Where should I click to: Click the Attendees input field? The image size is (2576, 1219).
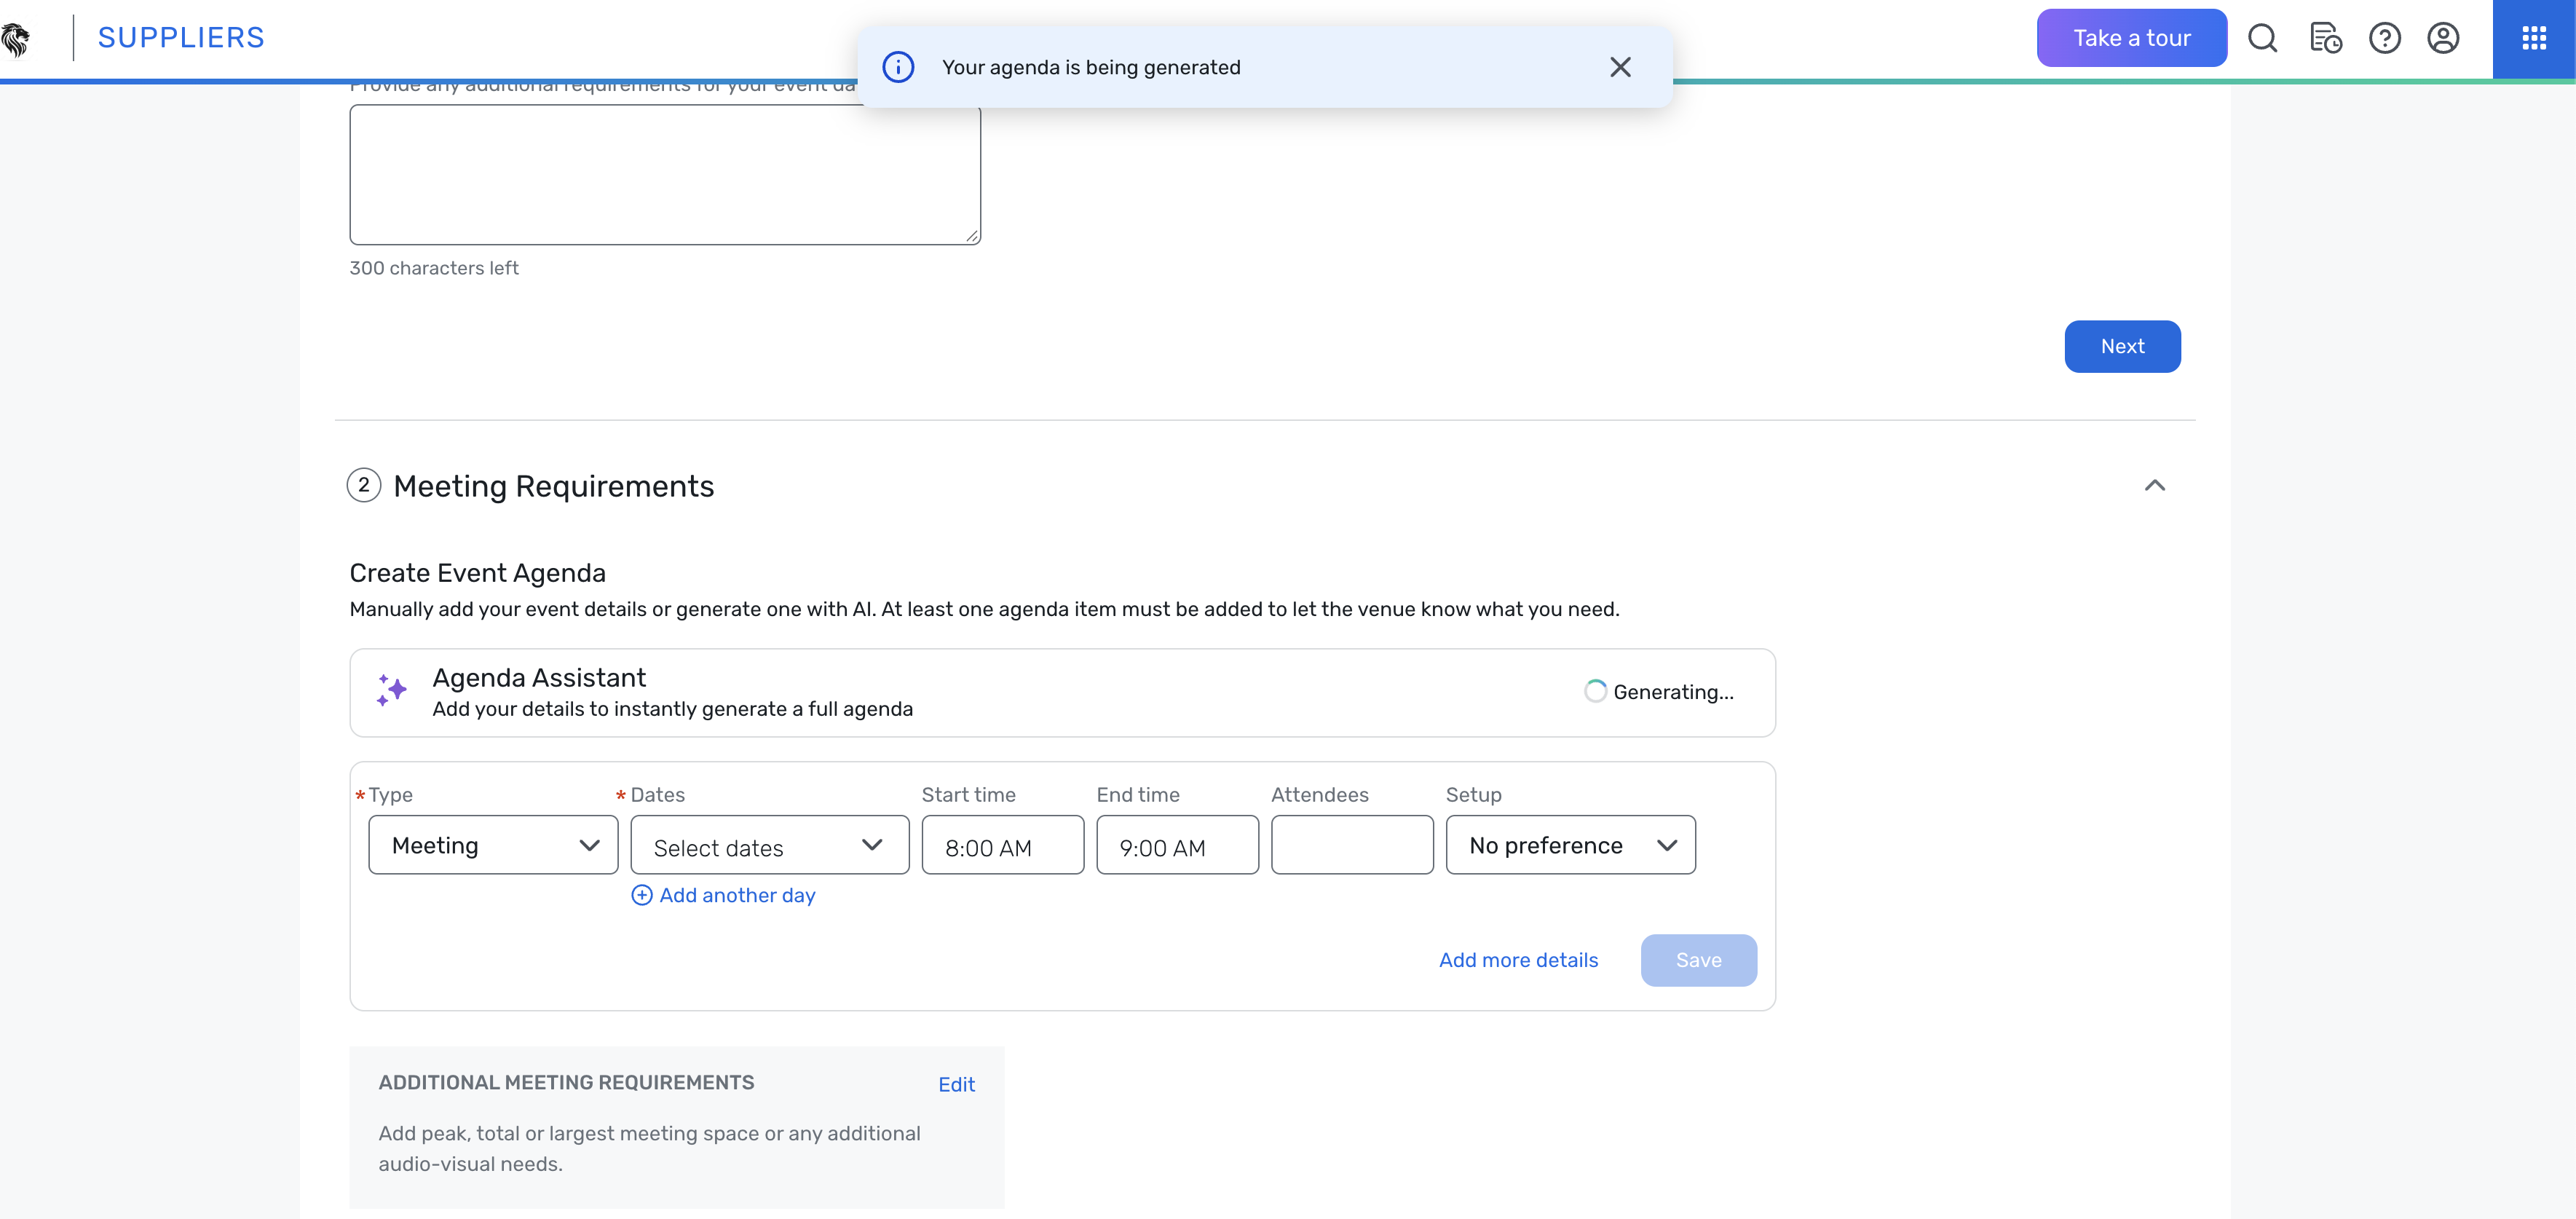1352,845
